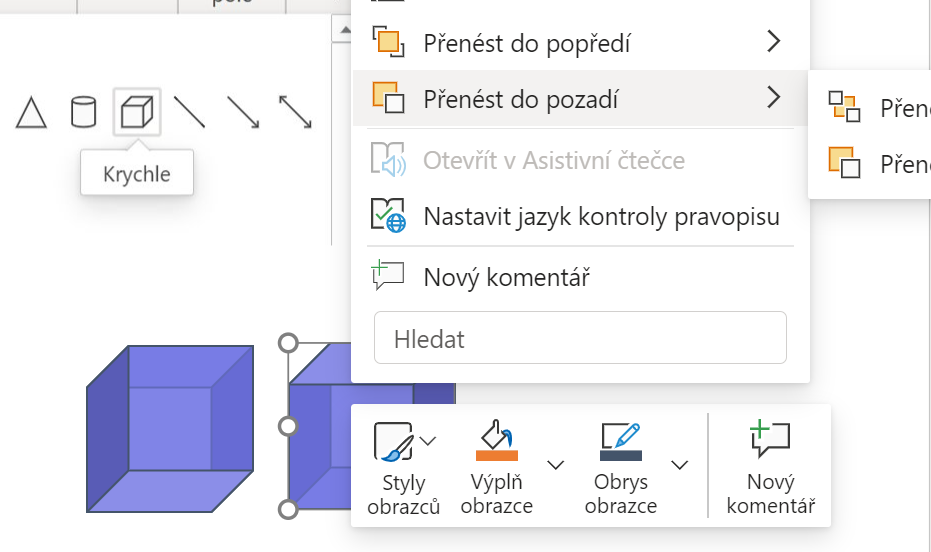Select the plain straight line shape
The image size is (931, 552).
coord(189,112)
